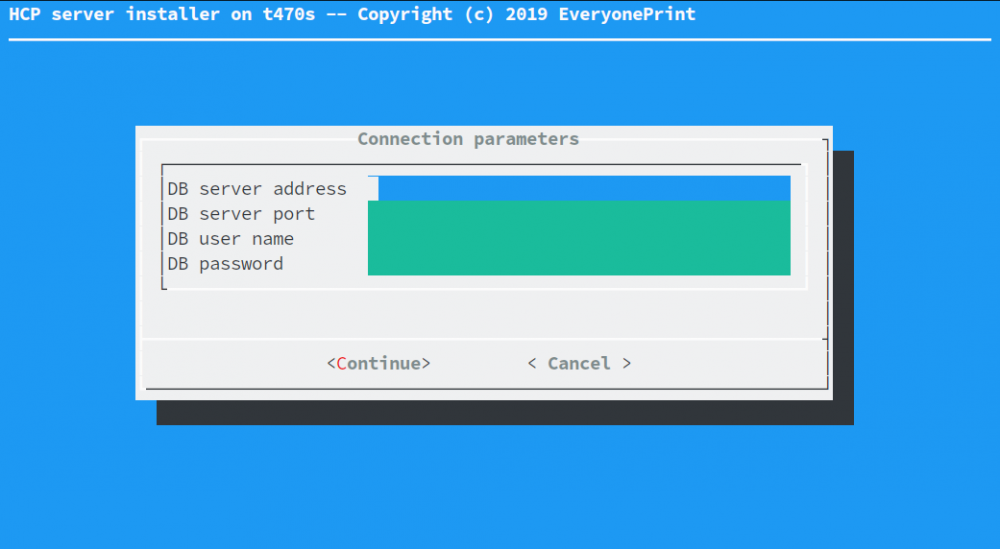Click into the DB password field
1000x549 pixels.
click(x=579, y=263)
